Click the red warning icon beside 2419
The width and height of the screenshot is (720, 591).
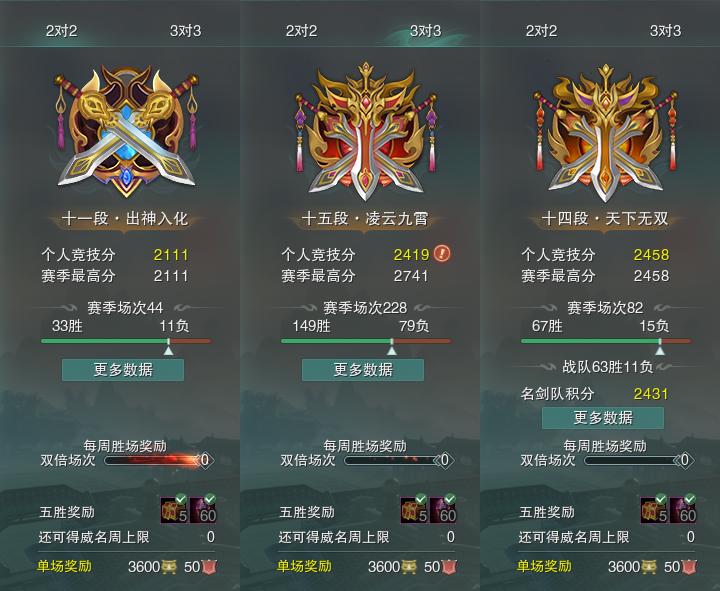point(442,253)
